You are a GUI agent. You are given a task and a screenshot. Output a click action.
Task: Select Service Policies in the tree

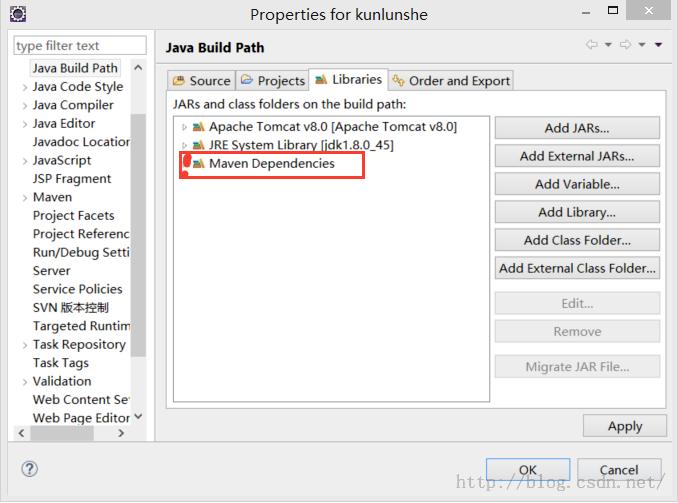click(77, 289)
